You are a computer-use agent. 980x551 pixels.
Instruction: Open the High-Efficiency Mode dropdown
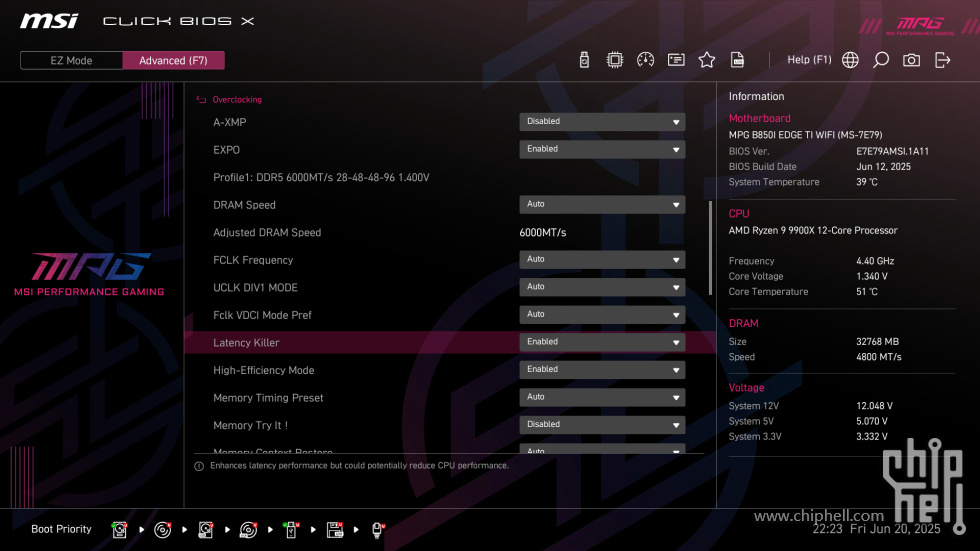[x=602, y=369]
